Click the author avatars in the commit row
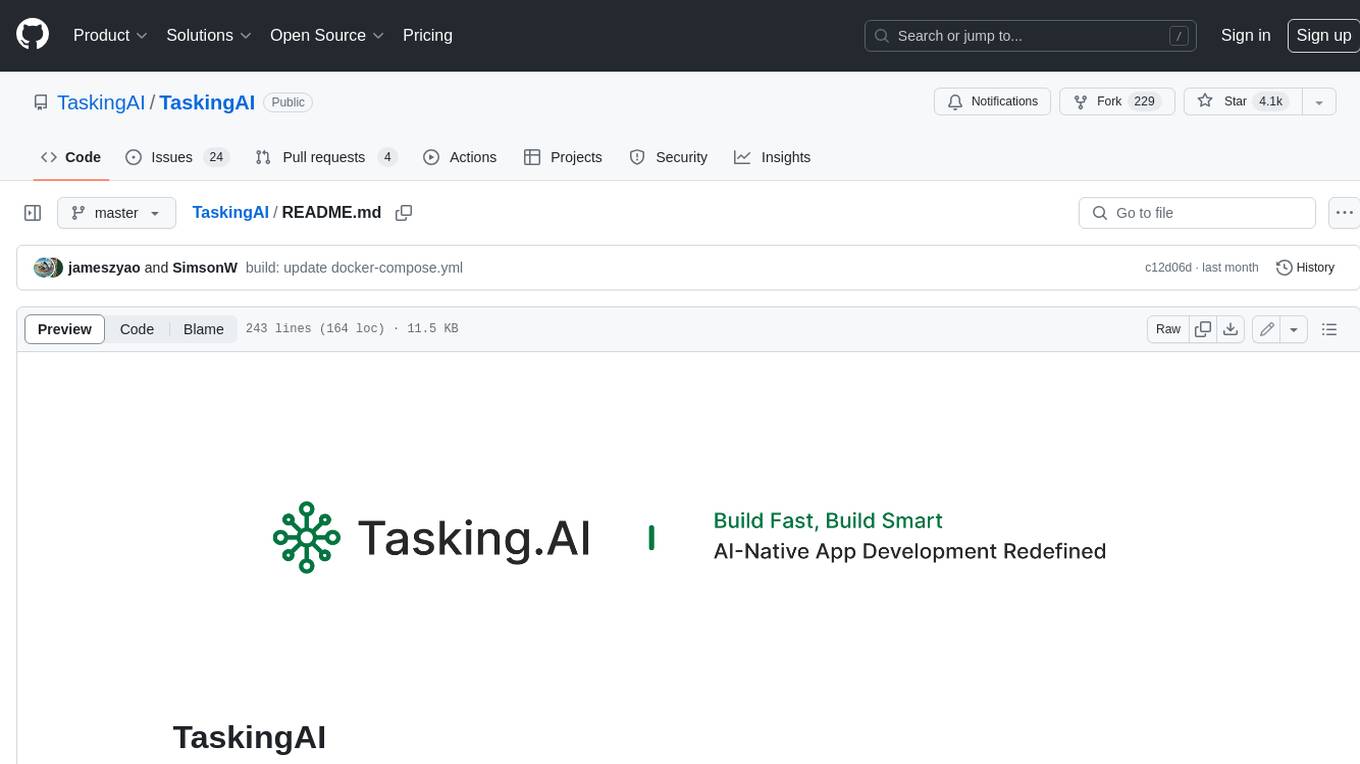 48,267
